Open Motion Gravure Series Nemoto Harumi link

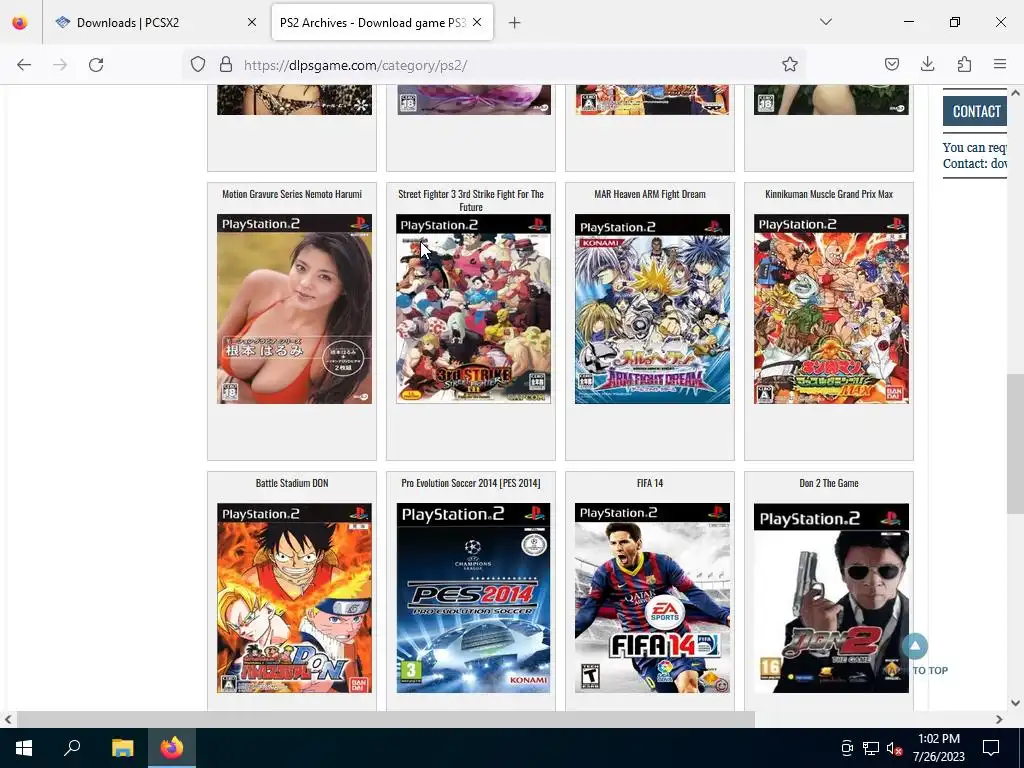(292, 194)
